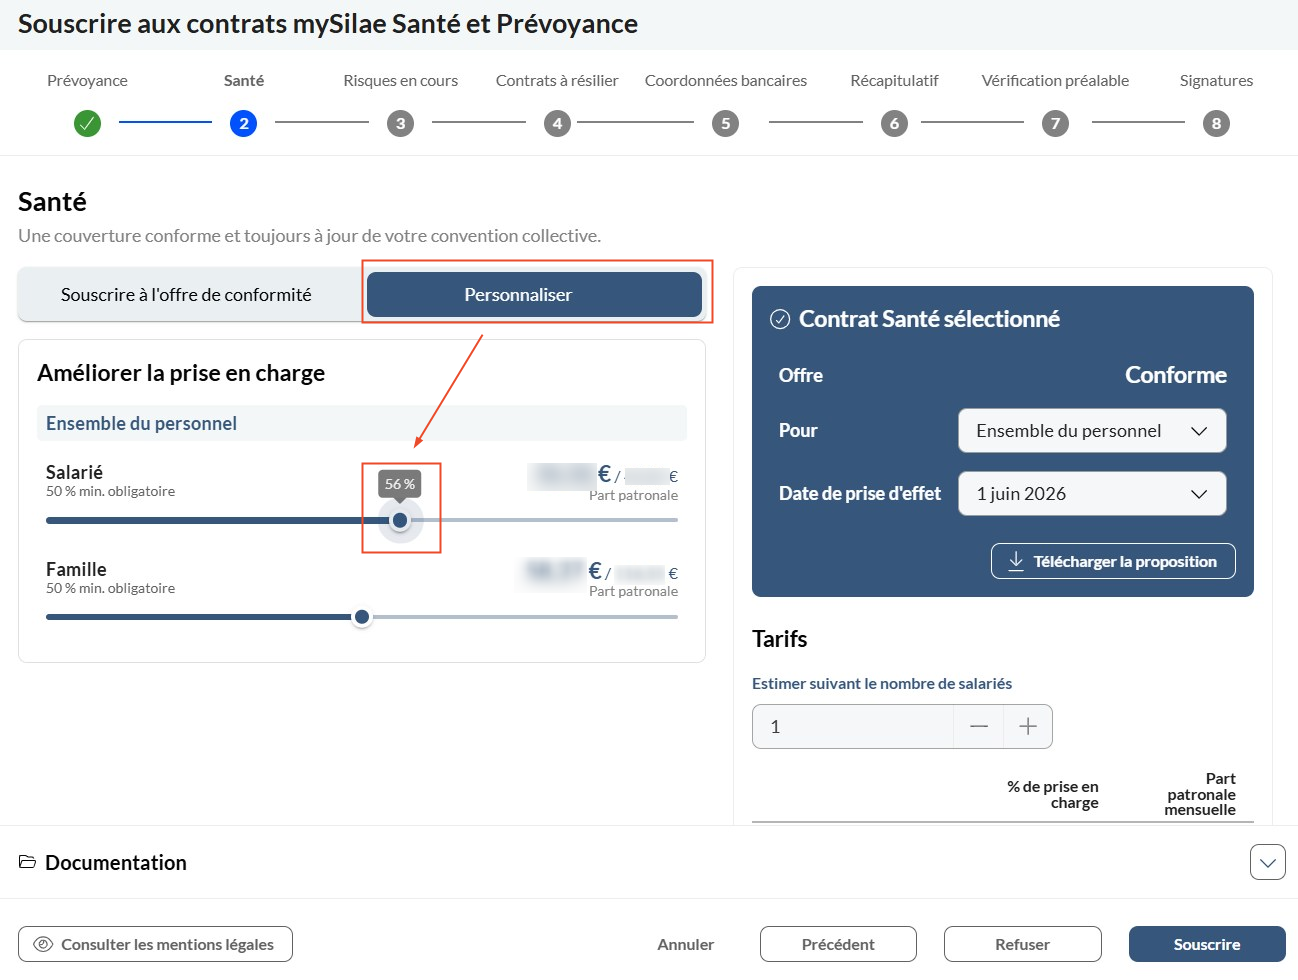Viewport: 1298px width, 980px height.
Task: Click the Tarifs heading
Action: (x=780, y=639)
